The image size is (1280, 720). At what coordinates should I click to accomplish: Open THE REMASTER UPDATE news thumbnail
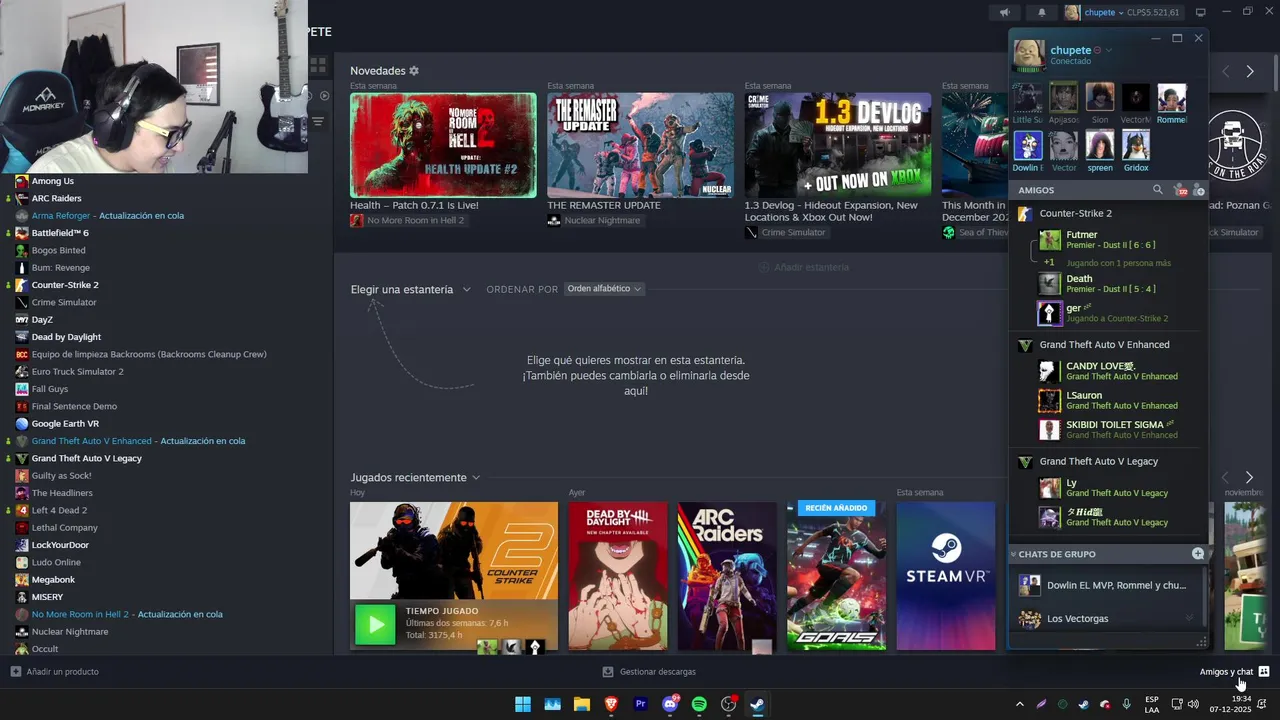640,145
